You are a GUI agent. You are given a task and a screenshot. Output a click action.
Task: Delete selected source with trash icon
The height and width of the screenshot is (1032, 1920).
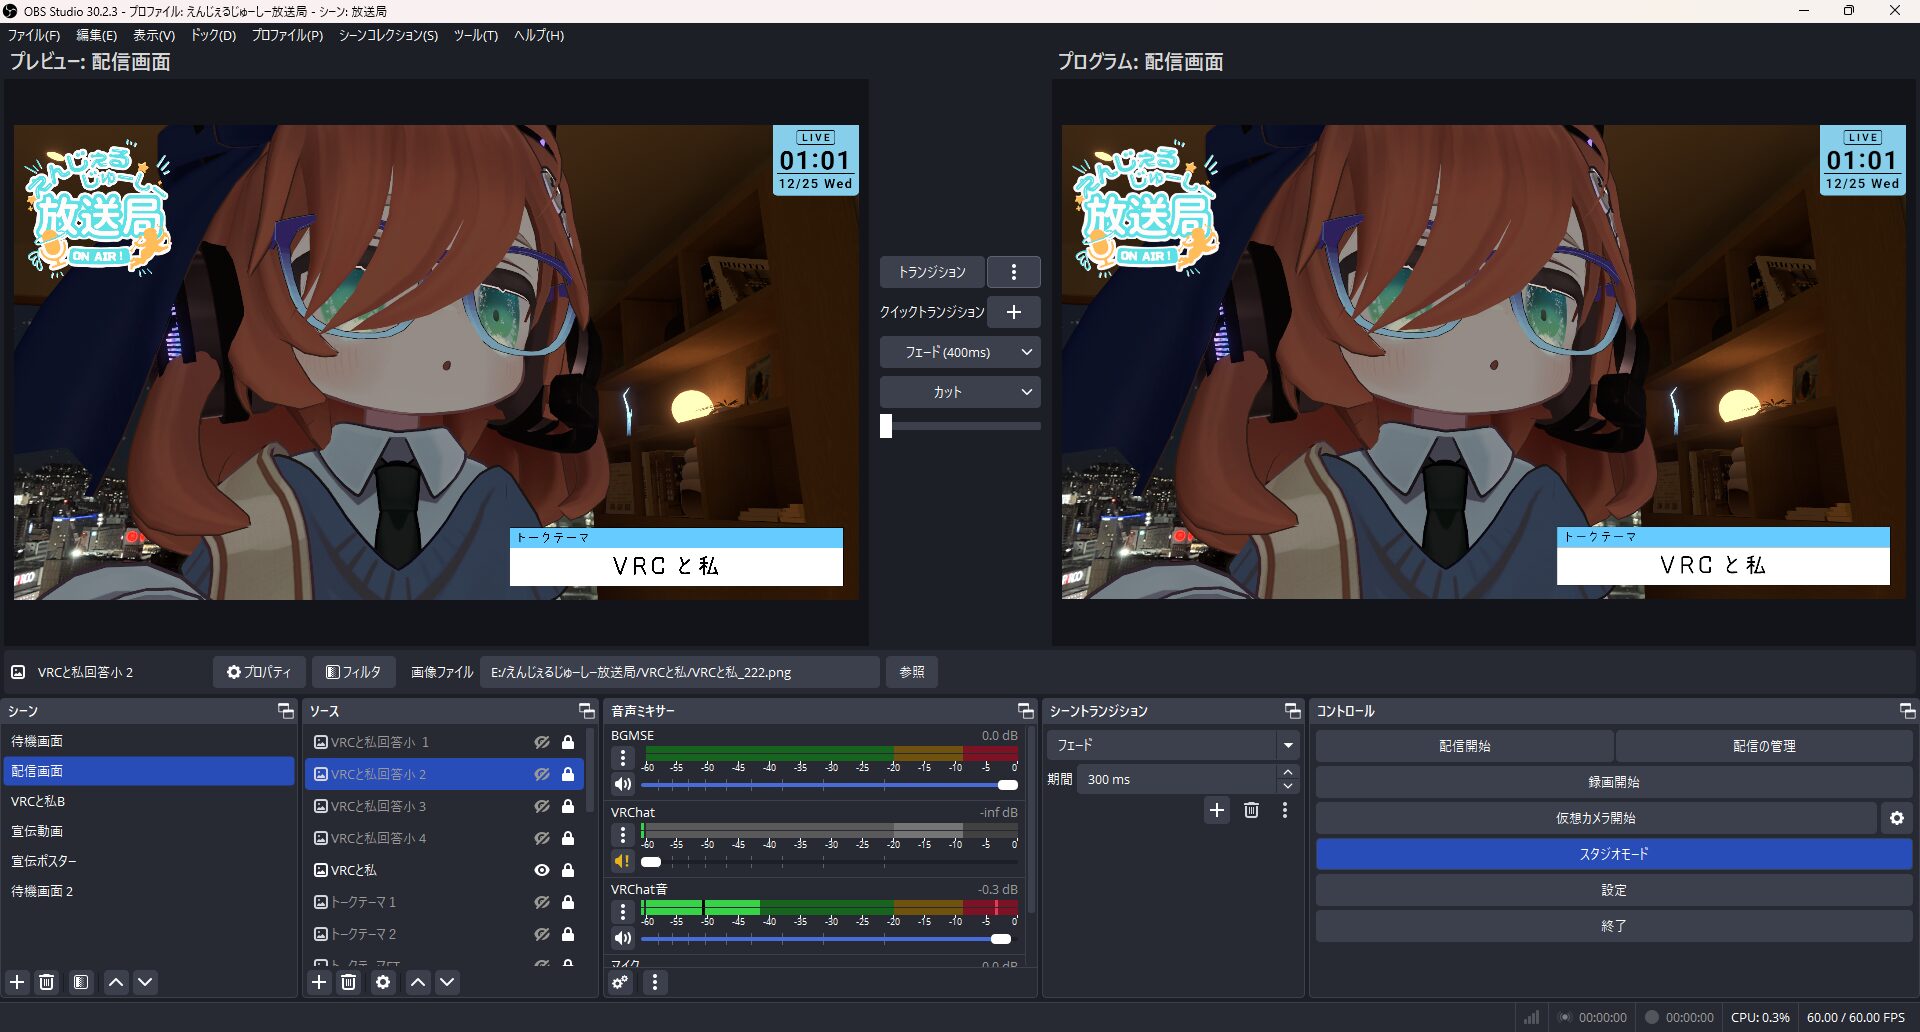[348, 982]
